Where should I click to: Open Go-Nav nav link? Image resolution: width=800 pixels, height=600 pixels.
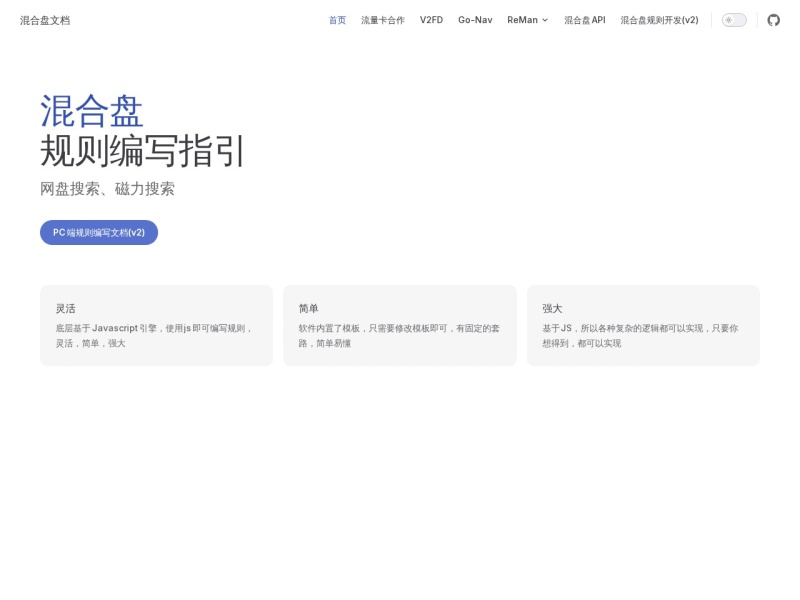point(475,20)
